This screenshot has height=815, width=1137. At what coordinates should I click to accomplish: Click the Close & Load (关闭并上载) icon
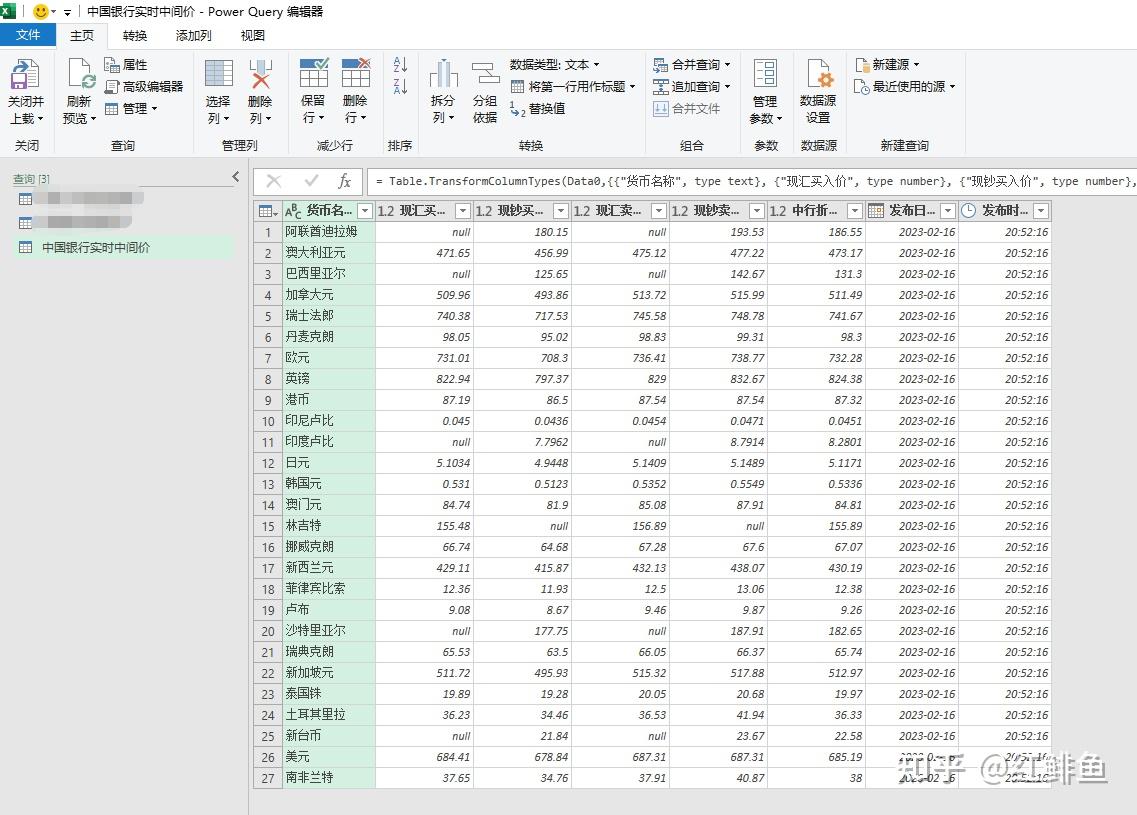(x=25, y=75)
